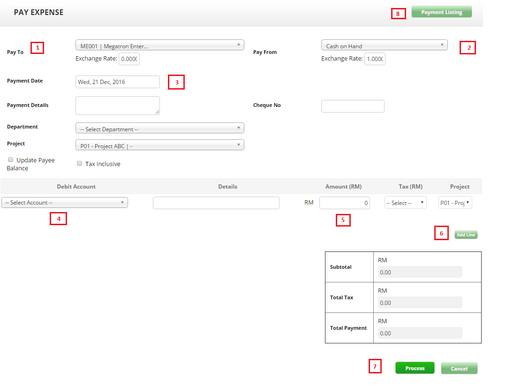The image size is (506, 387).
Task: Click the Payment Listing button
Action: click(441, 12)
